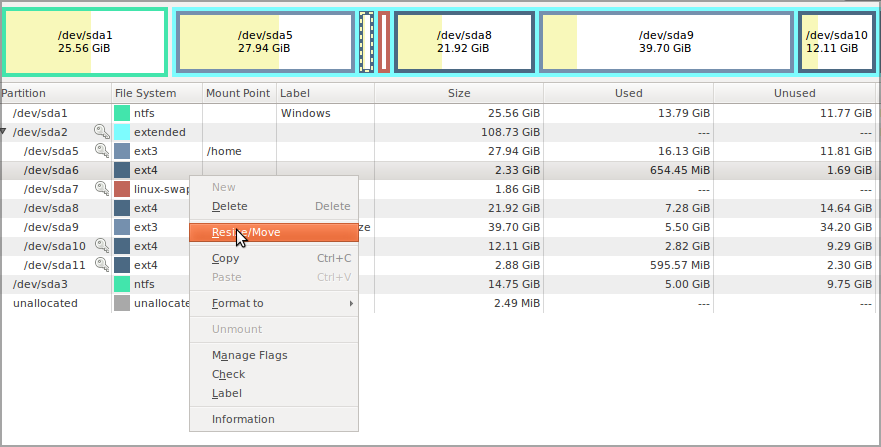The height and width of the screenshot is (447, 881).
Task: Click the green ntfs color square for /dev/sda1
Action: click(122, 113)
